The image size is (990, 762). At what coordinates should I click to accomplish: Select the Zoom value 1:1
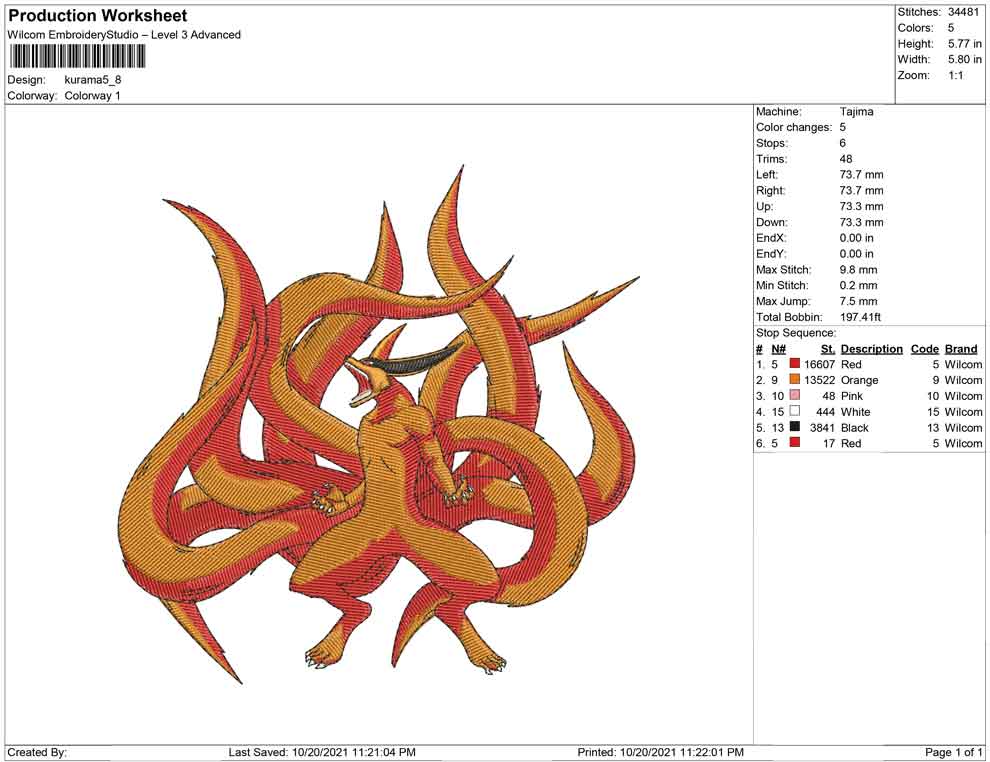tap(956, 75)
